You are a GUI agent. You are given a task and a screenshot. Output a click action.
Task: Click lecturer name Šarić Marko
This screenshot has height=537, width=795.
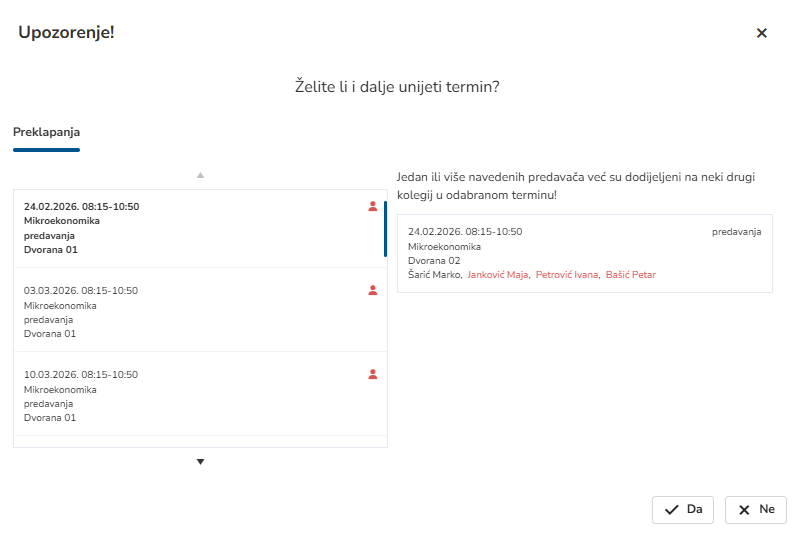433,274
